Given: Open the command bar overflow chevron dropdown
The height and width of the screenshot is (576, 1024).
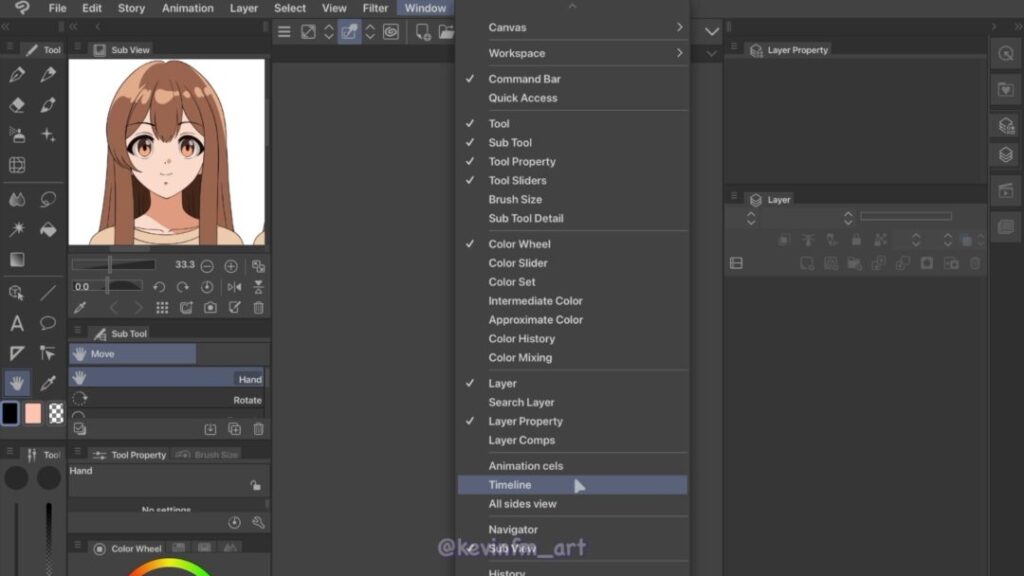Looking at the screenshot, I should click(712, 32).
